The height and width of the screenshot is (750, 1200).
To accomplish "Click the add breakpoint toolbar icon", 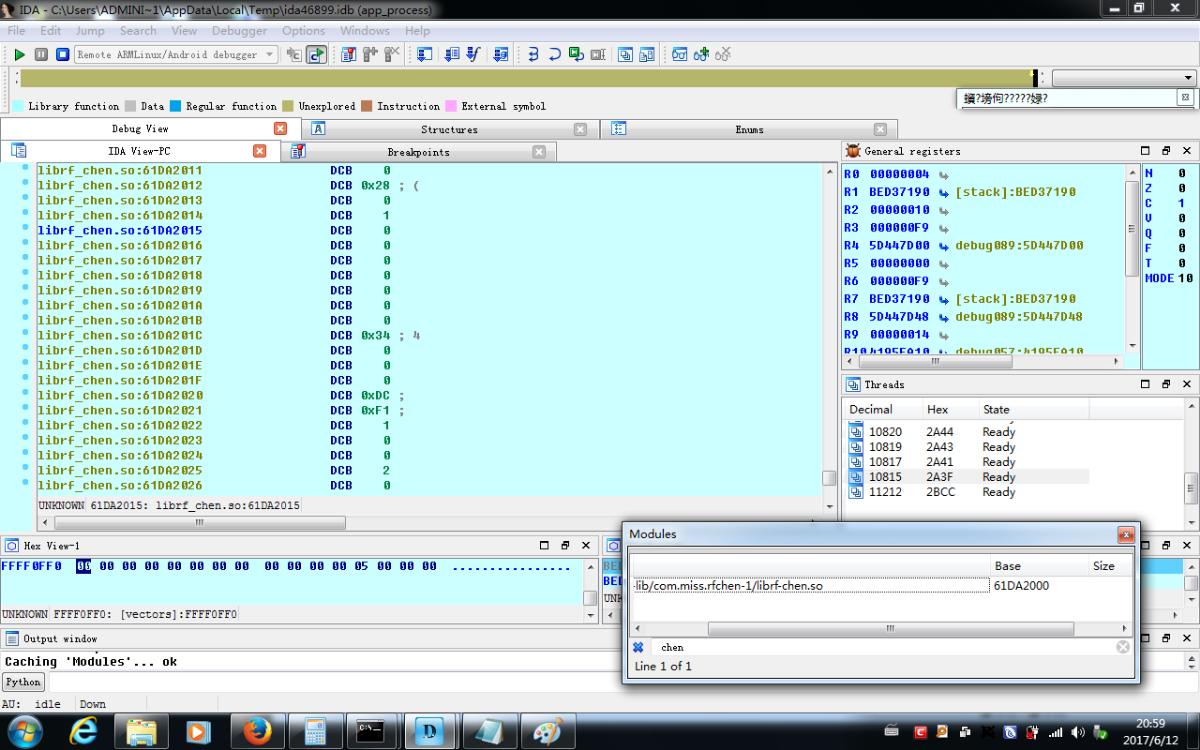I will coord(370,55).
